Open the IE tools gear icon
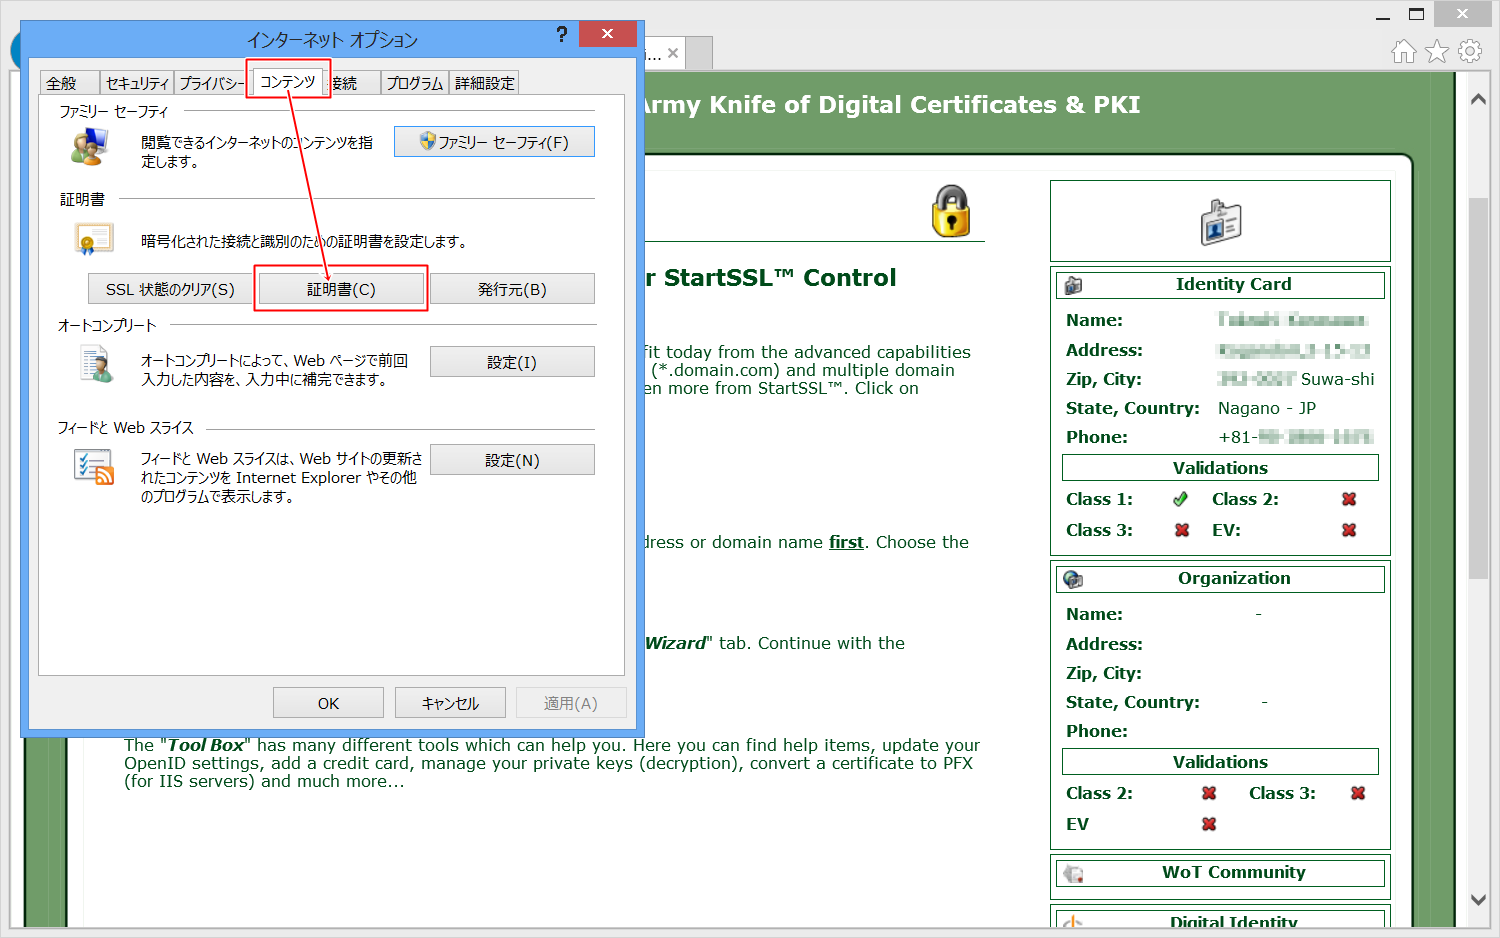 tap(1470, 51)
